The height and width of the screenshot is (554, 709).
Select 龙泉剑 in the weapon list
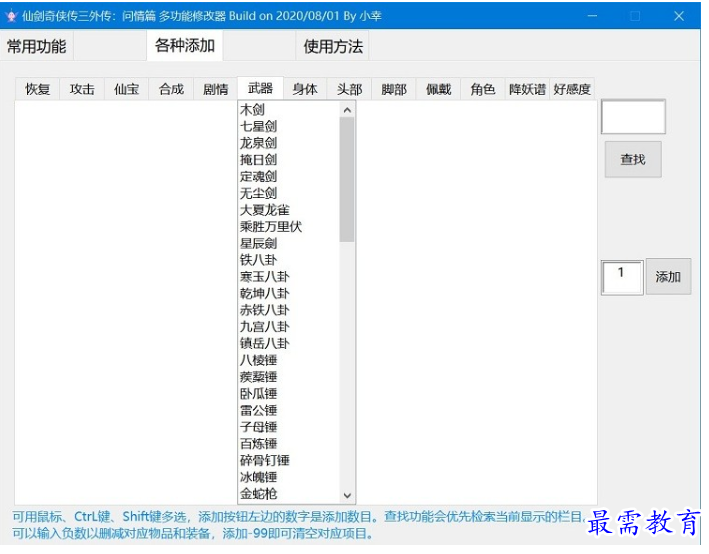coord(258,143)
